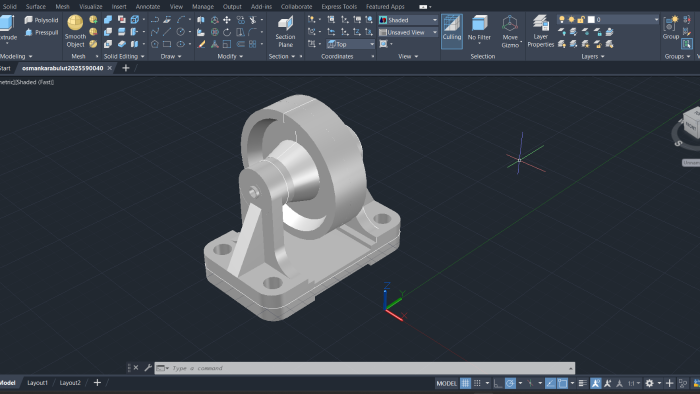This screenshot has height=394, width=700.
Task: Open the Visualize ribbon tab
Action: [x=91, y=6]
